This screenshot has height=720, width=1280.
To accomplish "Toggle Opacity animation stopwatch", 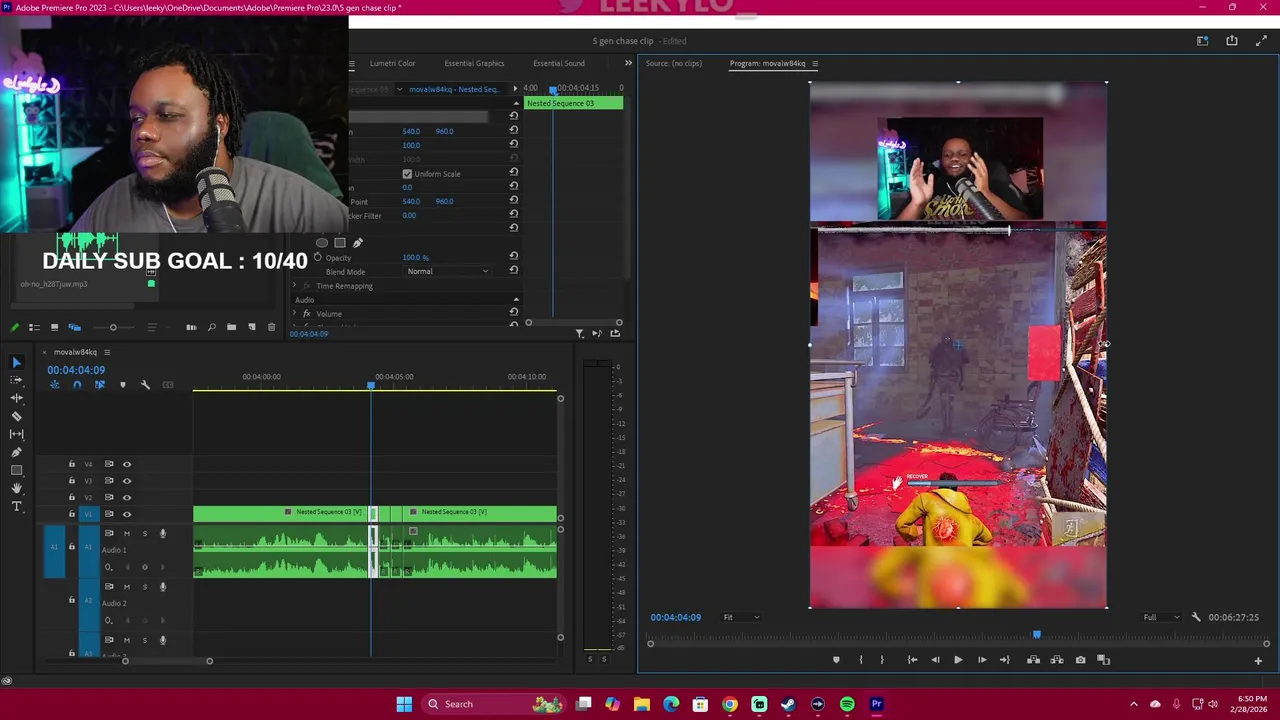I will coord(318,258).
